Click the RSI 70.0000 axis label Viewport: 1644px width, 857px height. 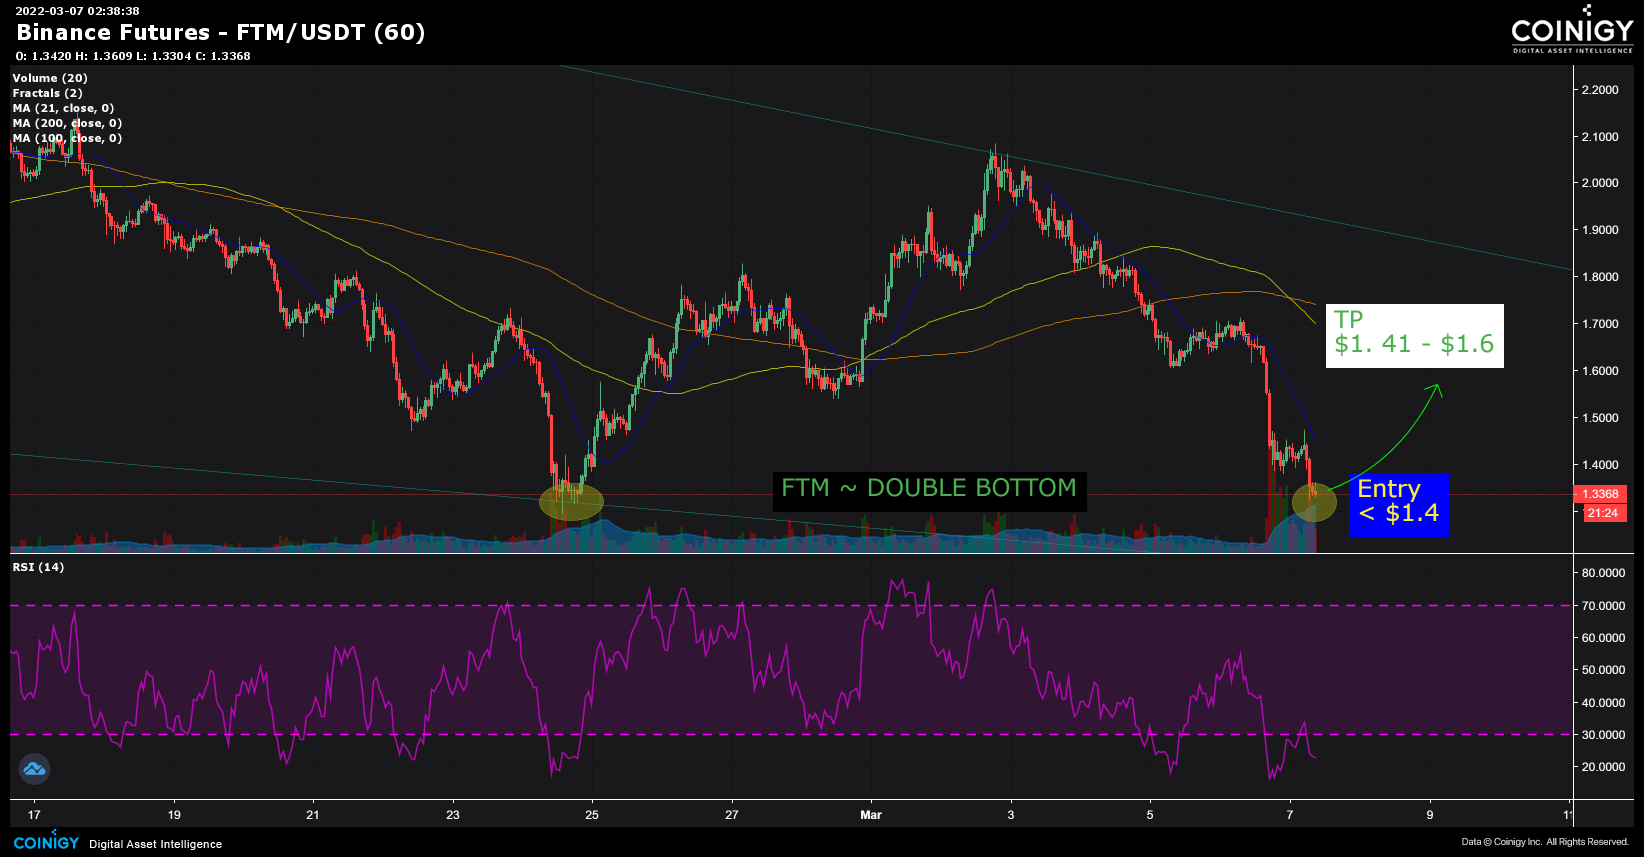[1603, 606]
